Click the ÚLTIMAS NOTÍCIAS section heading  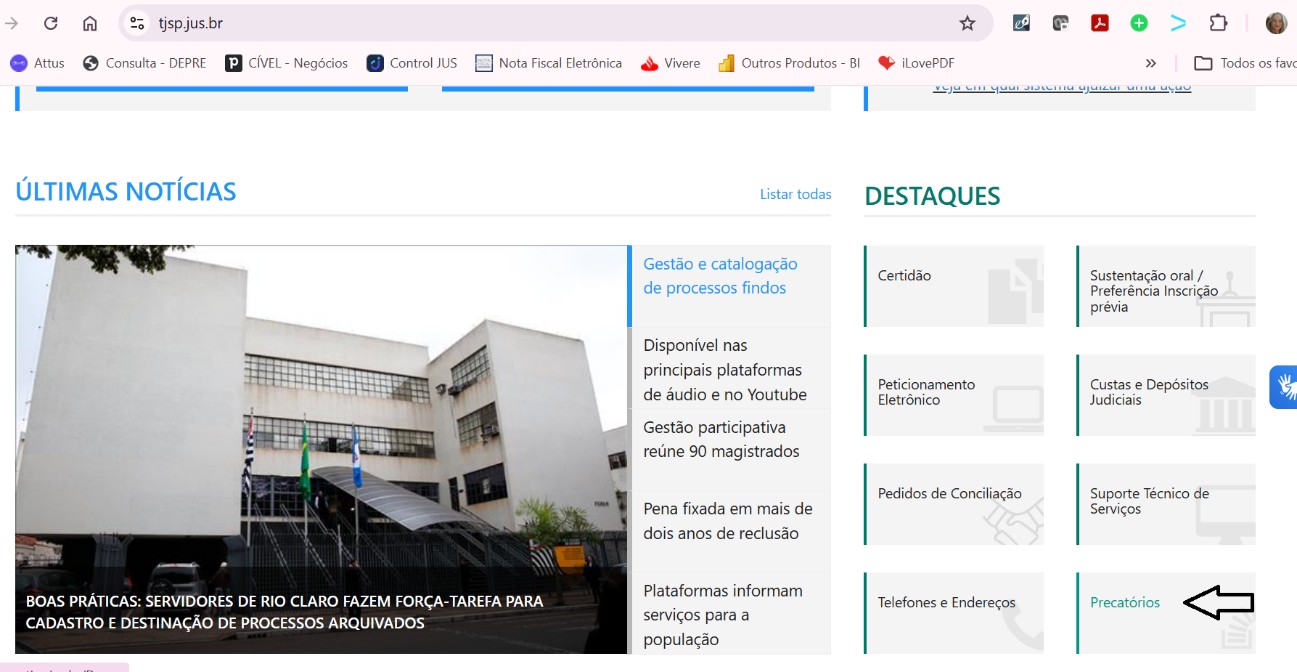point(126,191)
